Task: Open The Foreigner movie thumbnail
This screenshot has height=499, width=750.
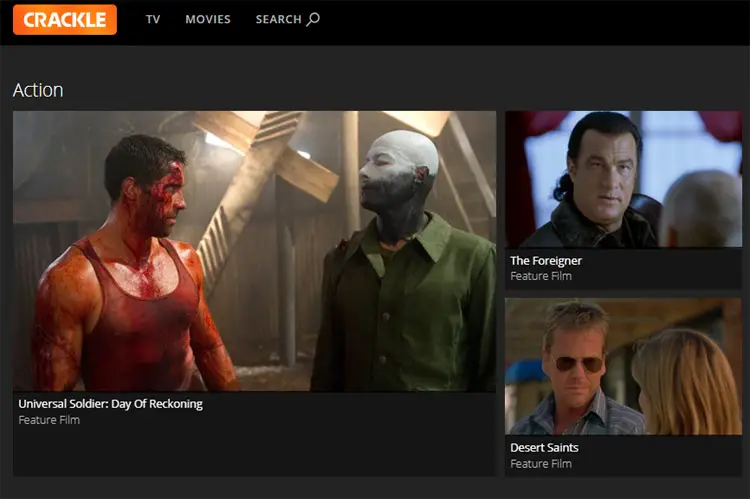Action: pos(623,179)
